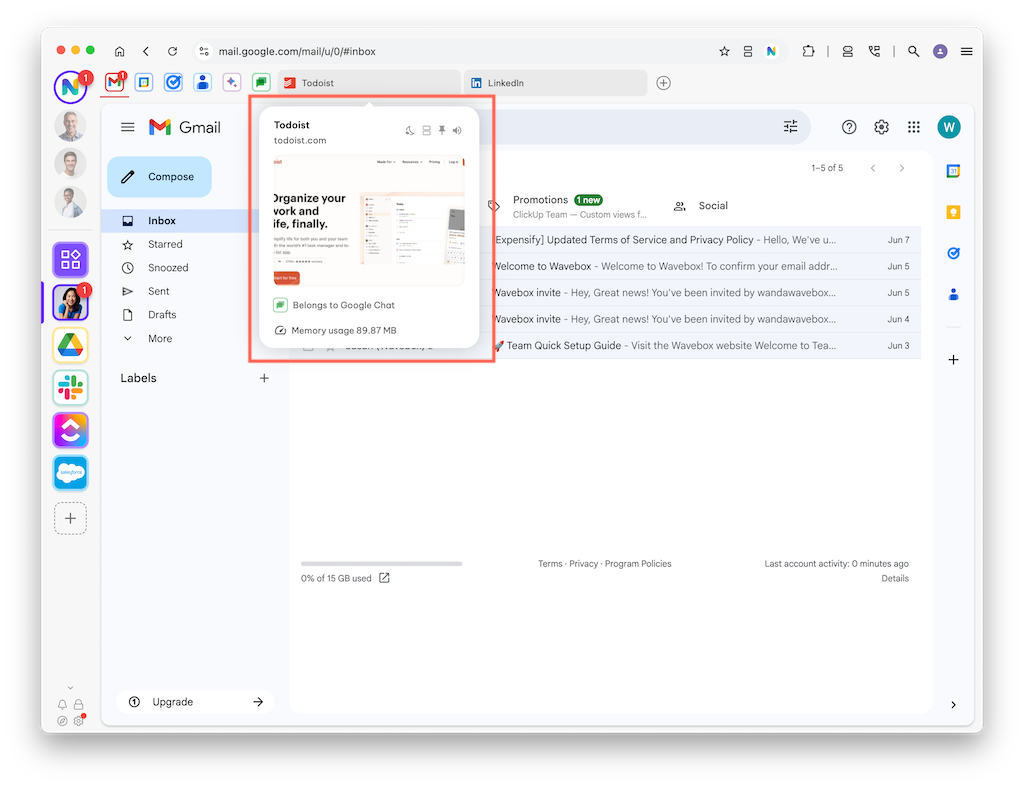
Task: Open Google Keep in the side panel
Action: (953, 212)
